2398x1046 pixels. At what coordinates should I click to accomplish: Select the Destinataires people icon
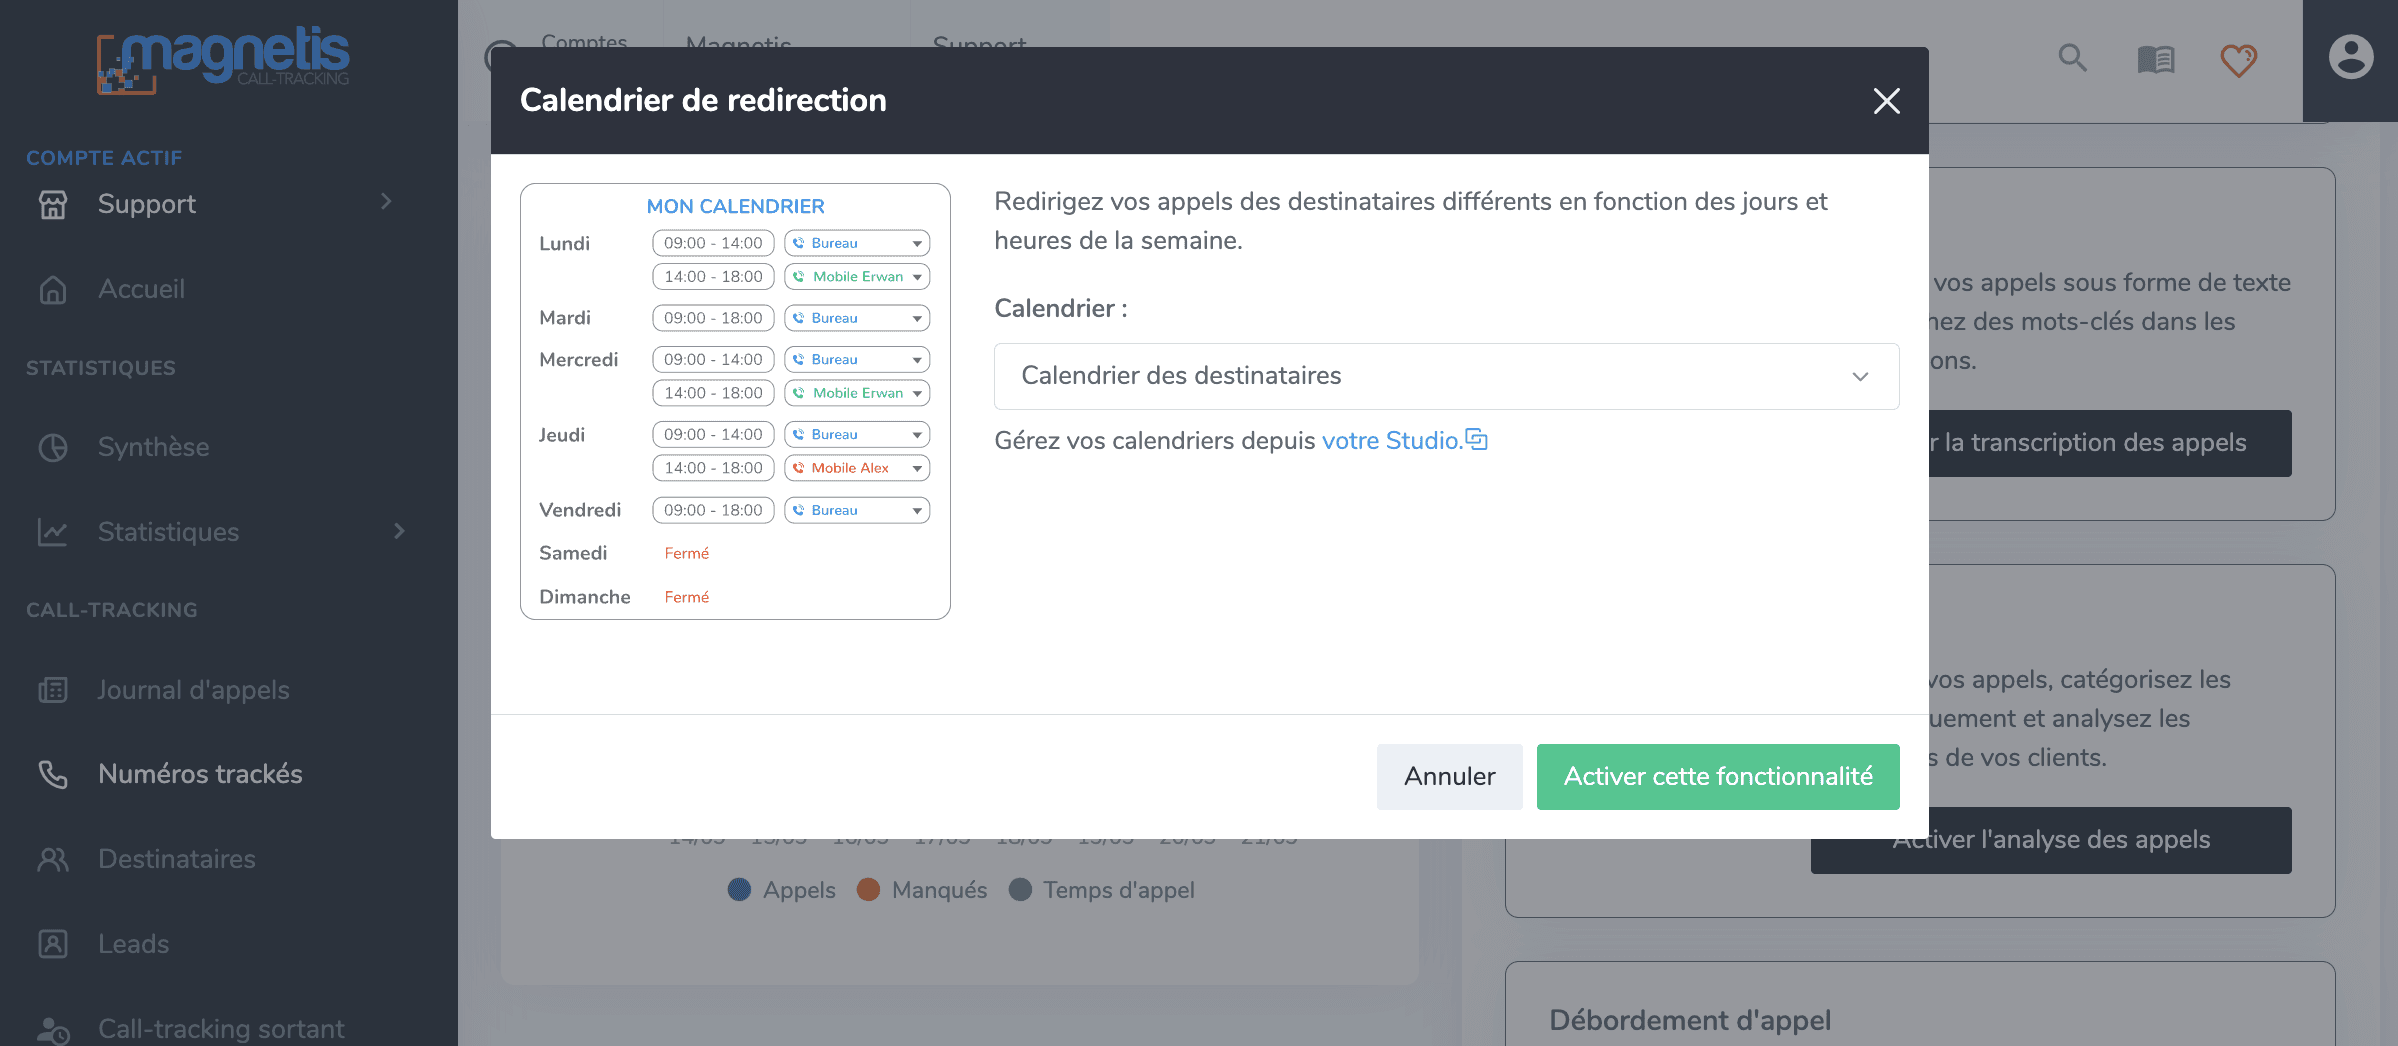tap(53, 858)
